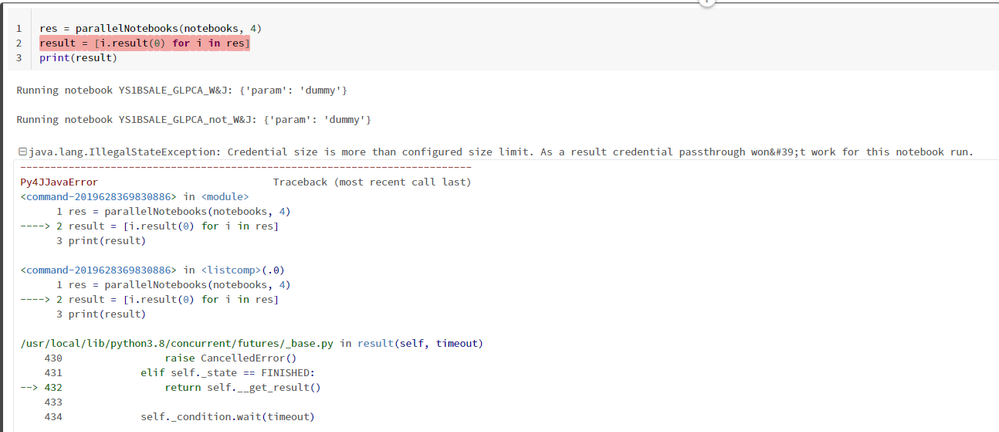Viewport: 999px width, 432px height.
Task: Click the print(result) line in the cell
Action: click(x=78, y=58)
